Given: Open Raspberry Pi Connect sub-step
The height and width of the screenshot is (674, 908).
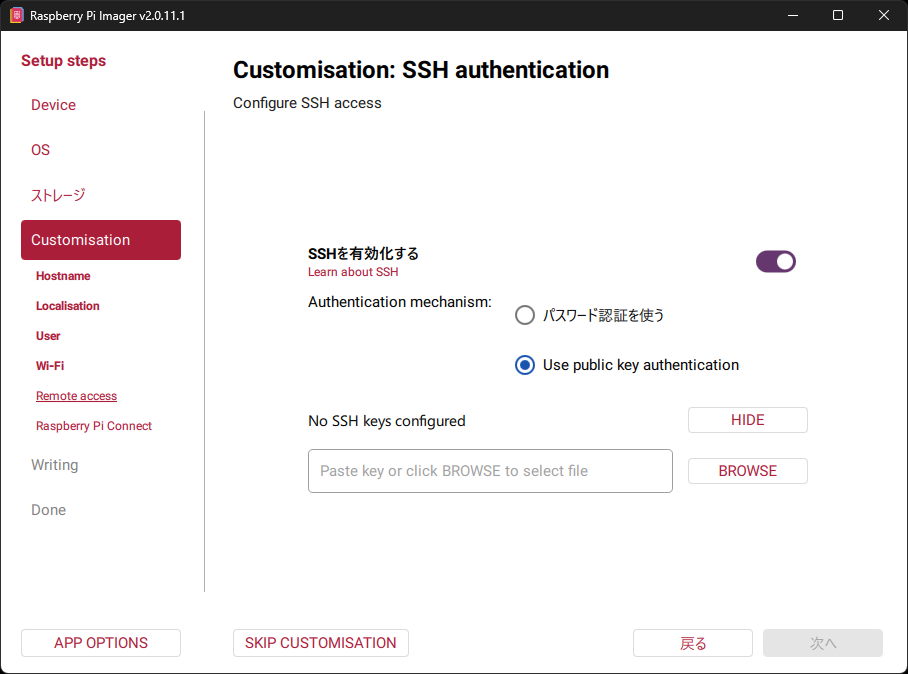Looking at the screenshot, I should pos(94,426).
